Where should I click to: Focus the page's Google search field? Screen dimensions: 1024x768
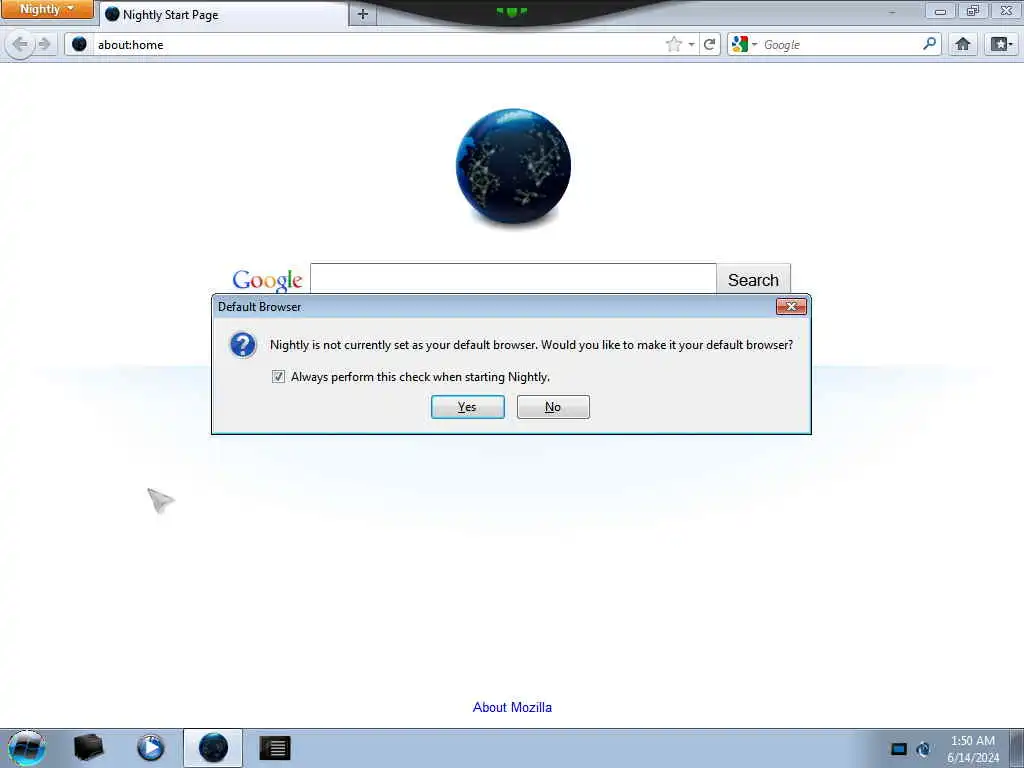[513, 279]
